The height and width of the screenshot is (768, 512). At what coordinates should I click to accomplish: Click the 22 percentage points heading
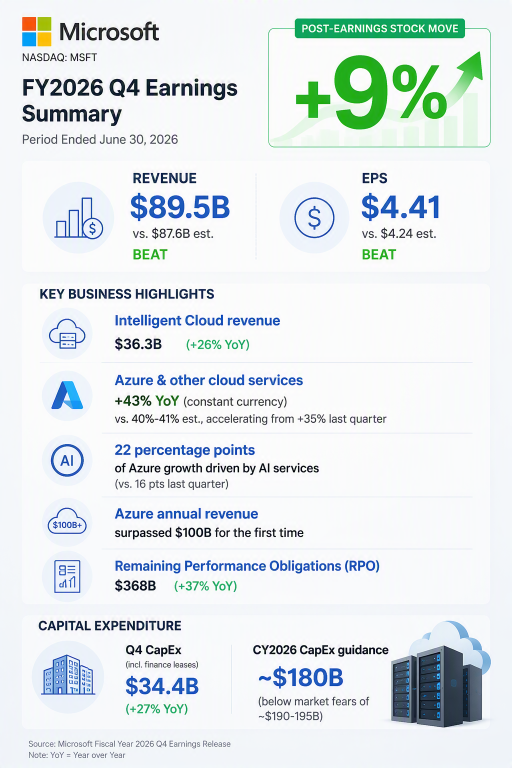click(x=185, y=450)
